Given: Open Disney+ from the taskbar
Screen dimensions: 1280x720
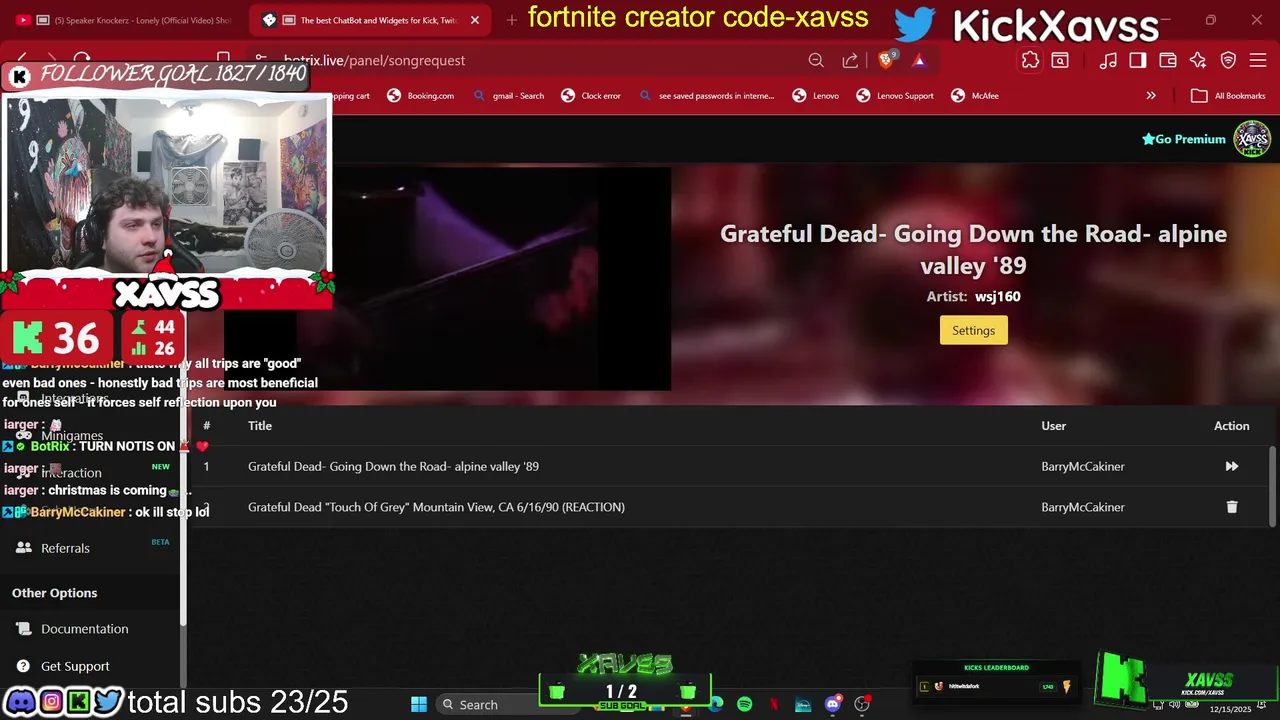Looking at the screenshot, I should click(803, 704).
